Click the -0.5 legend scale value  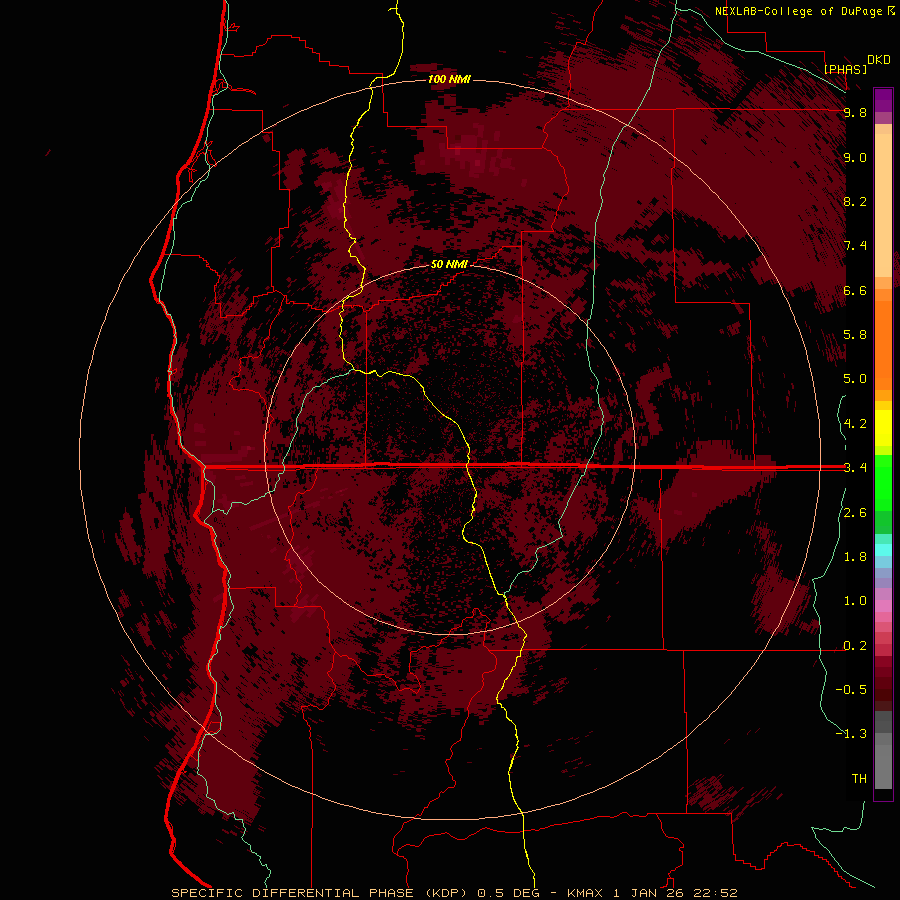(851, 690)
